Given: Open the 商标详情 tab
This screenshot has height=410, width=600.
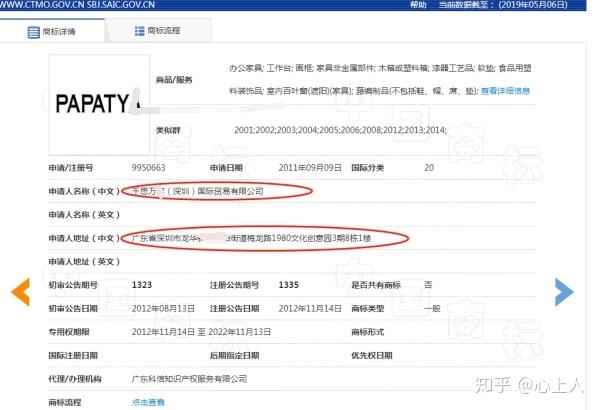Looking at the screenshot, I should pyautogui.click(x=52, y=31).
